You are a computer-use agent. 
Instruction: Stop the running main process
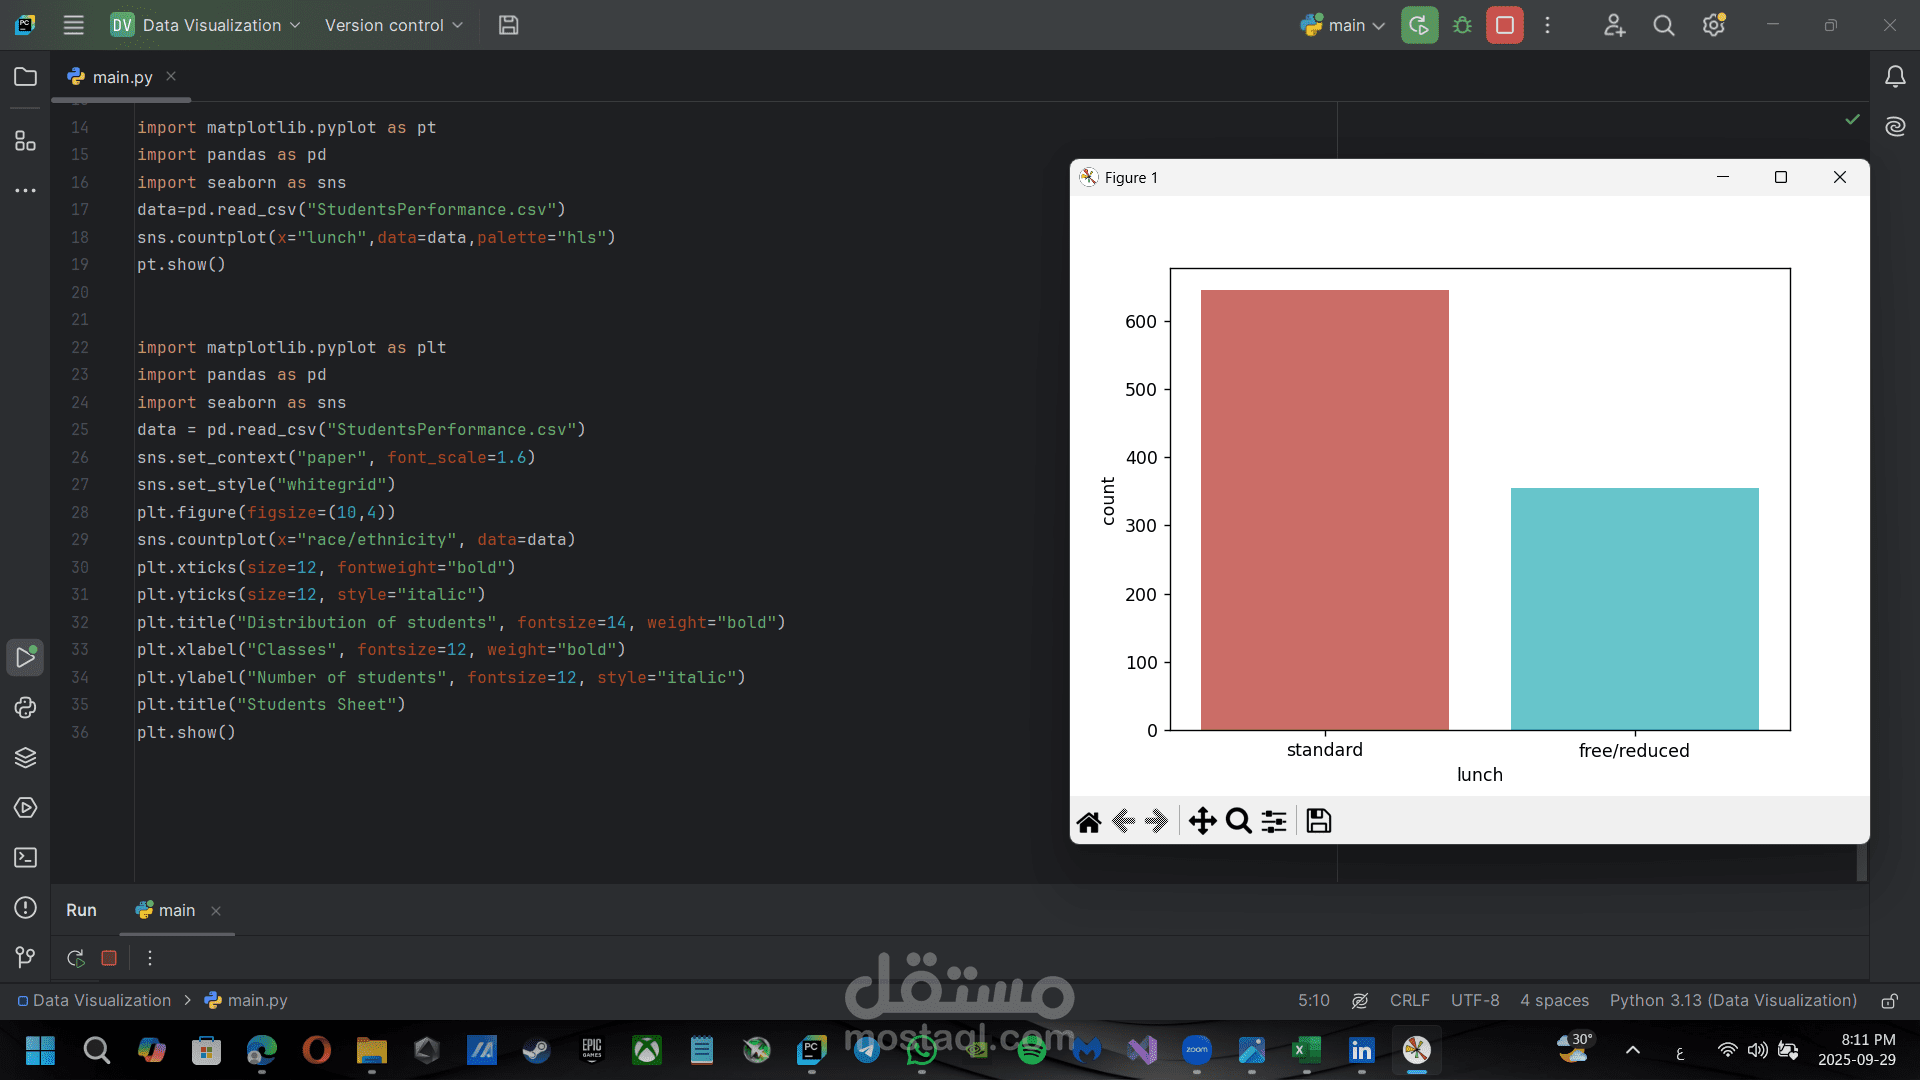[x=1504, y=25]
